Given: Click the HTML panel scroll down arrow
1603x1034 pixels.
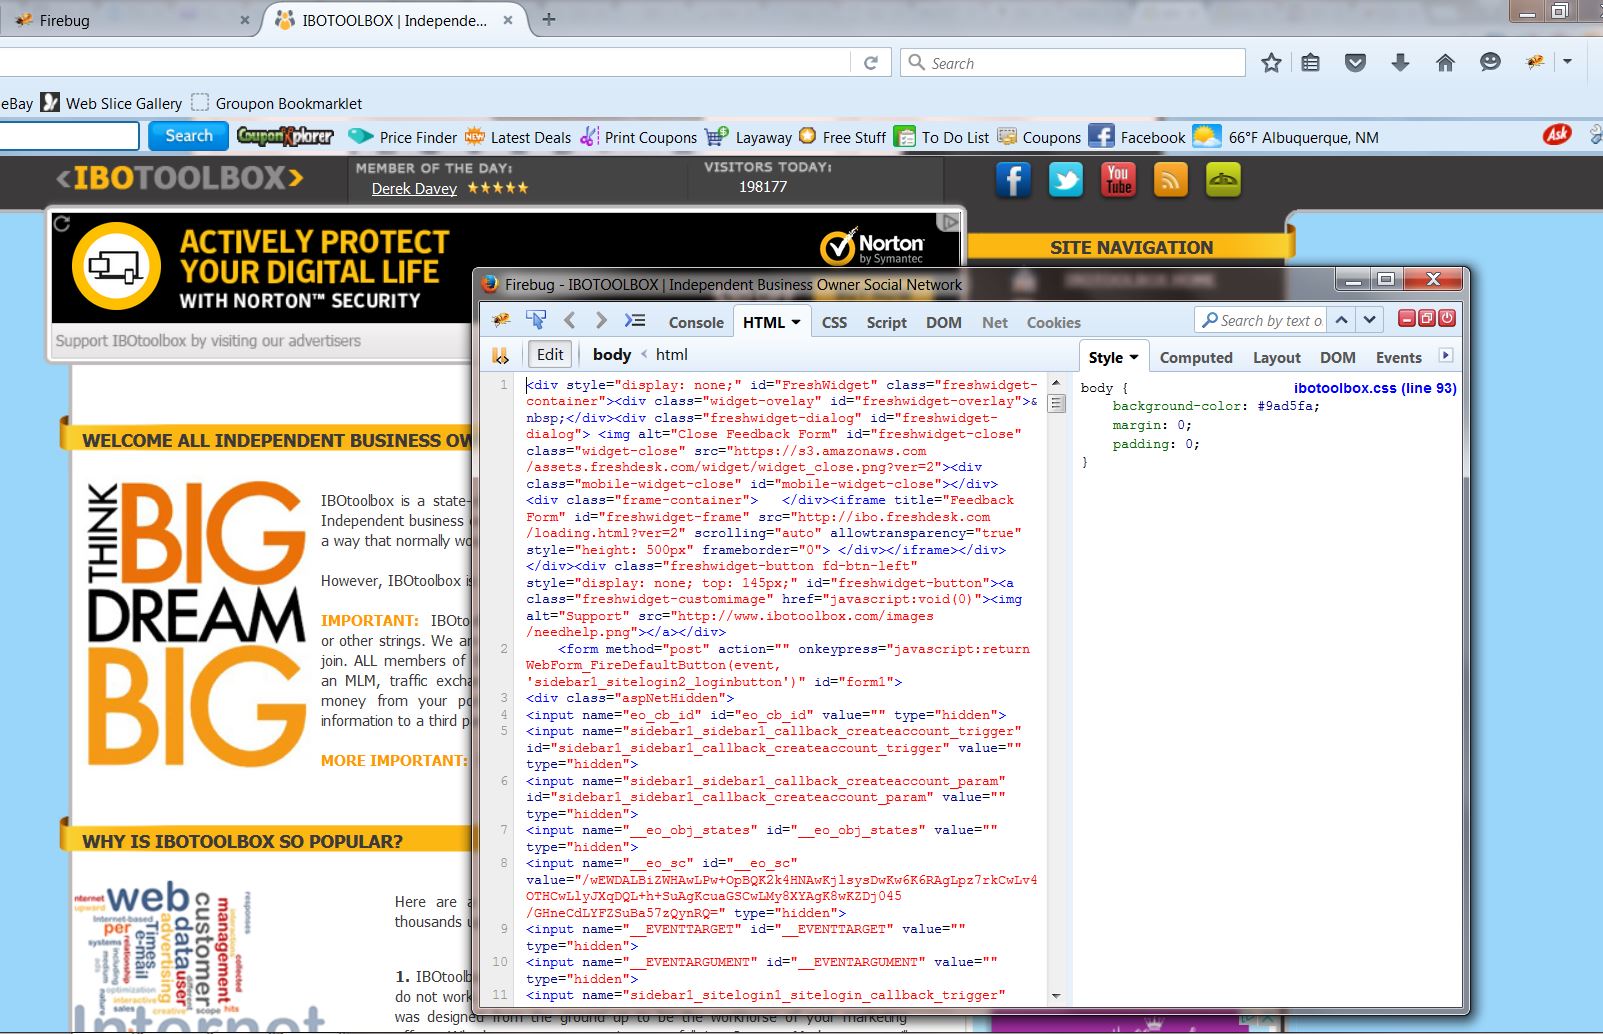Looking at the screenshot, I should pyautogui.click(x=1056, y=996).
